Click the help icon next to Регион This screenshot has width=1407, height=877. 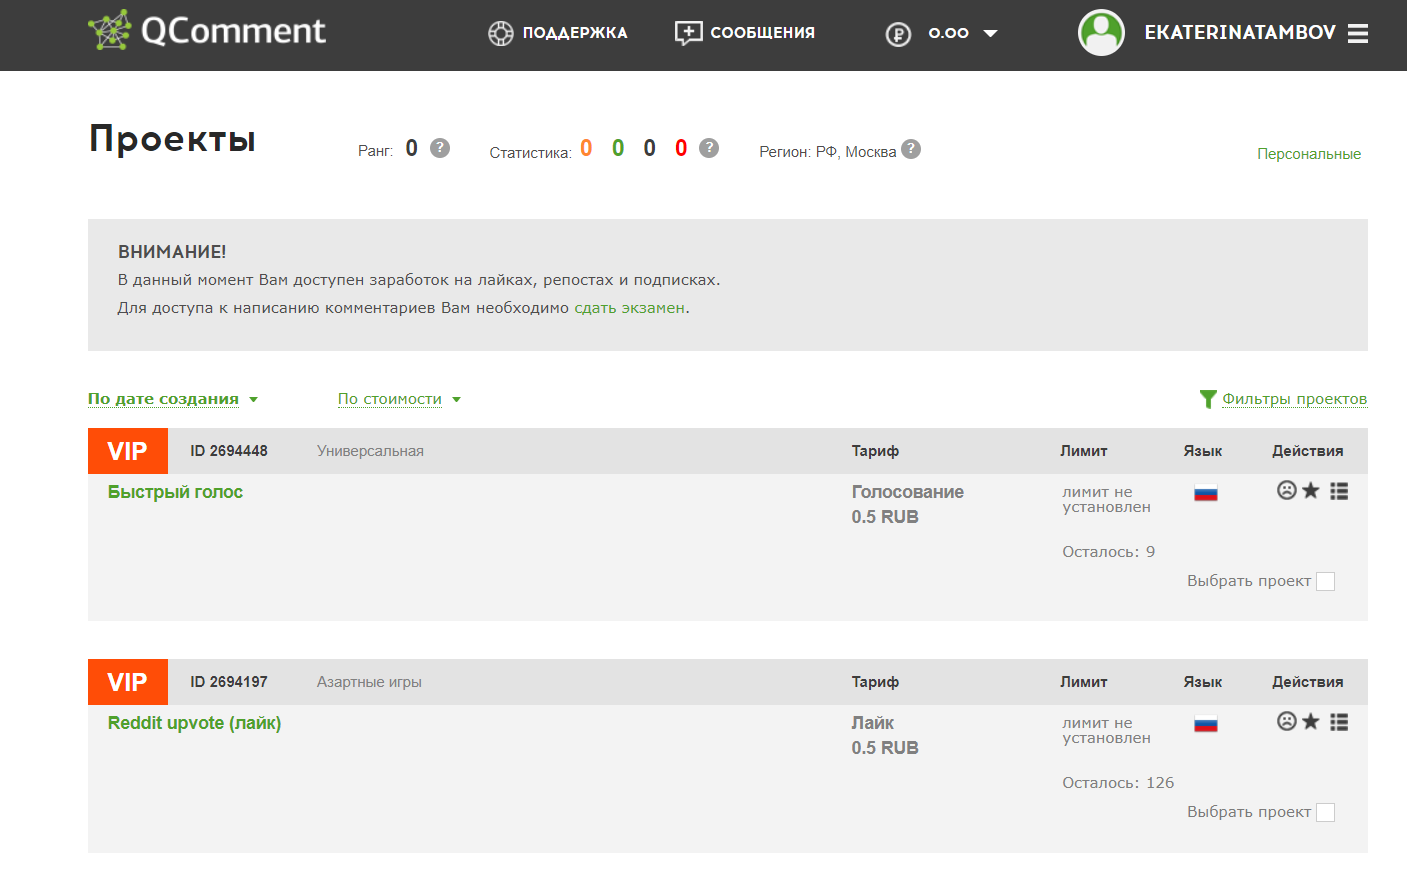click(910, 149)
